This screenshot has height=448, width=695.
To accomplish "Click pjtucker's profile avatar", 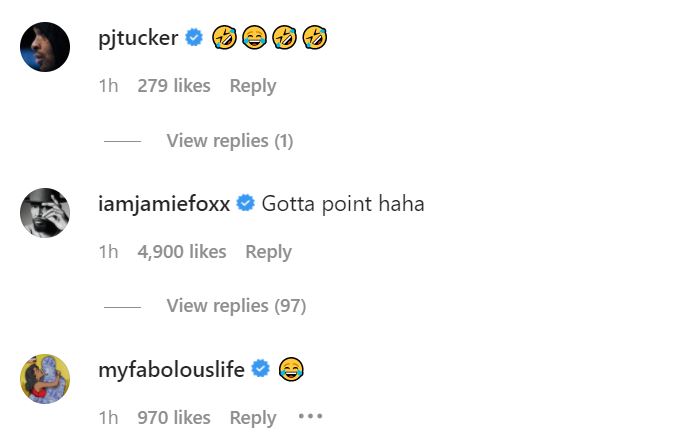I will tap(45, 47).
